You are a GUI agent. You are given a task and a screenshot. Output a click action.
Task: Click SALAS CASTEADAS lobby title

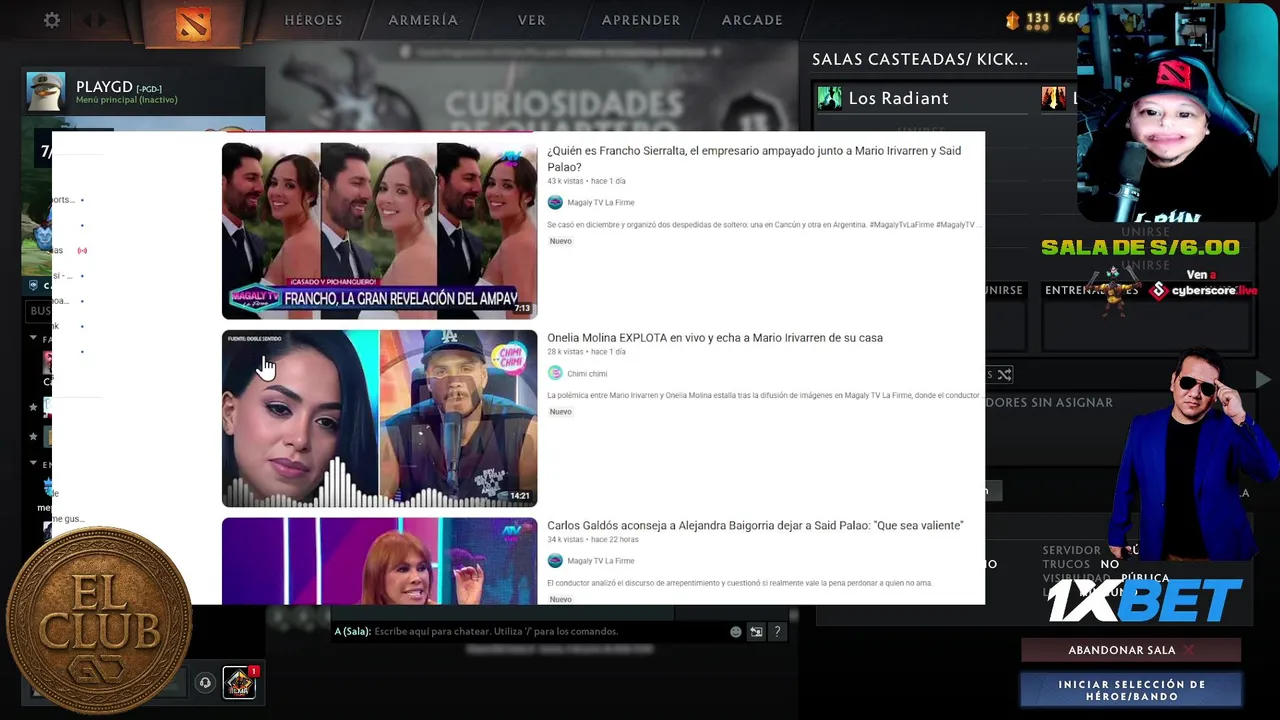pos(920,60)
